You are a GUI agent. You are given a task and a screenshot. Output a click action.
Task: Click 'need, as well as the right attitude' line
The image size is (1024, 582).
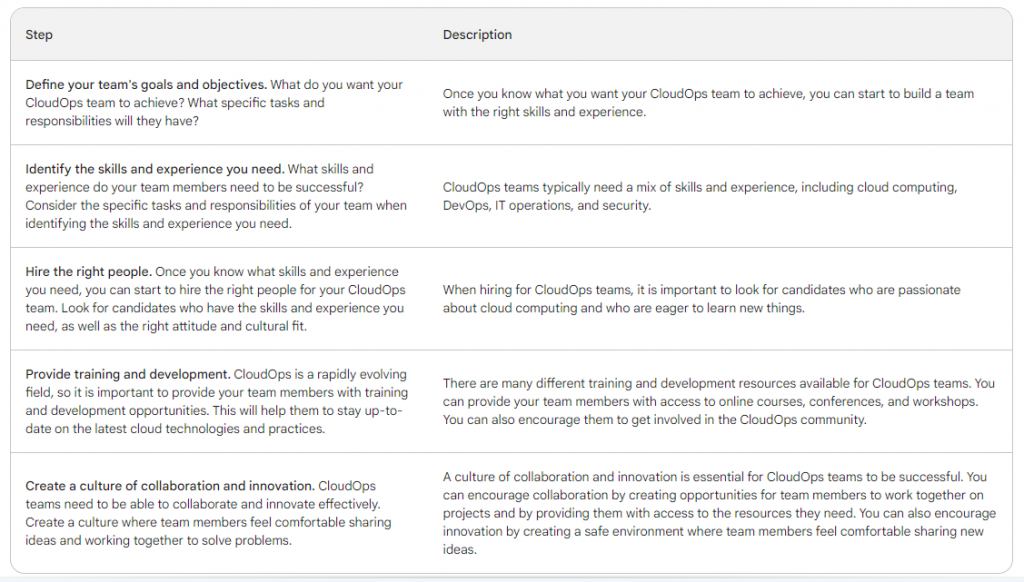point(166,326)
